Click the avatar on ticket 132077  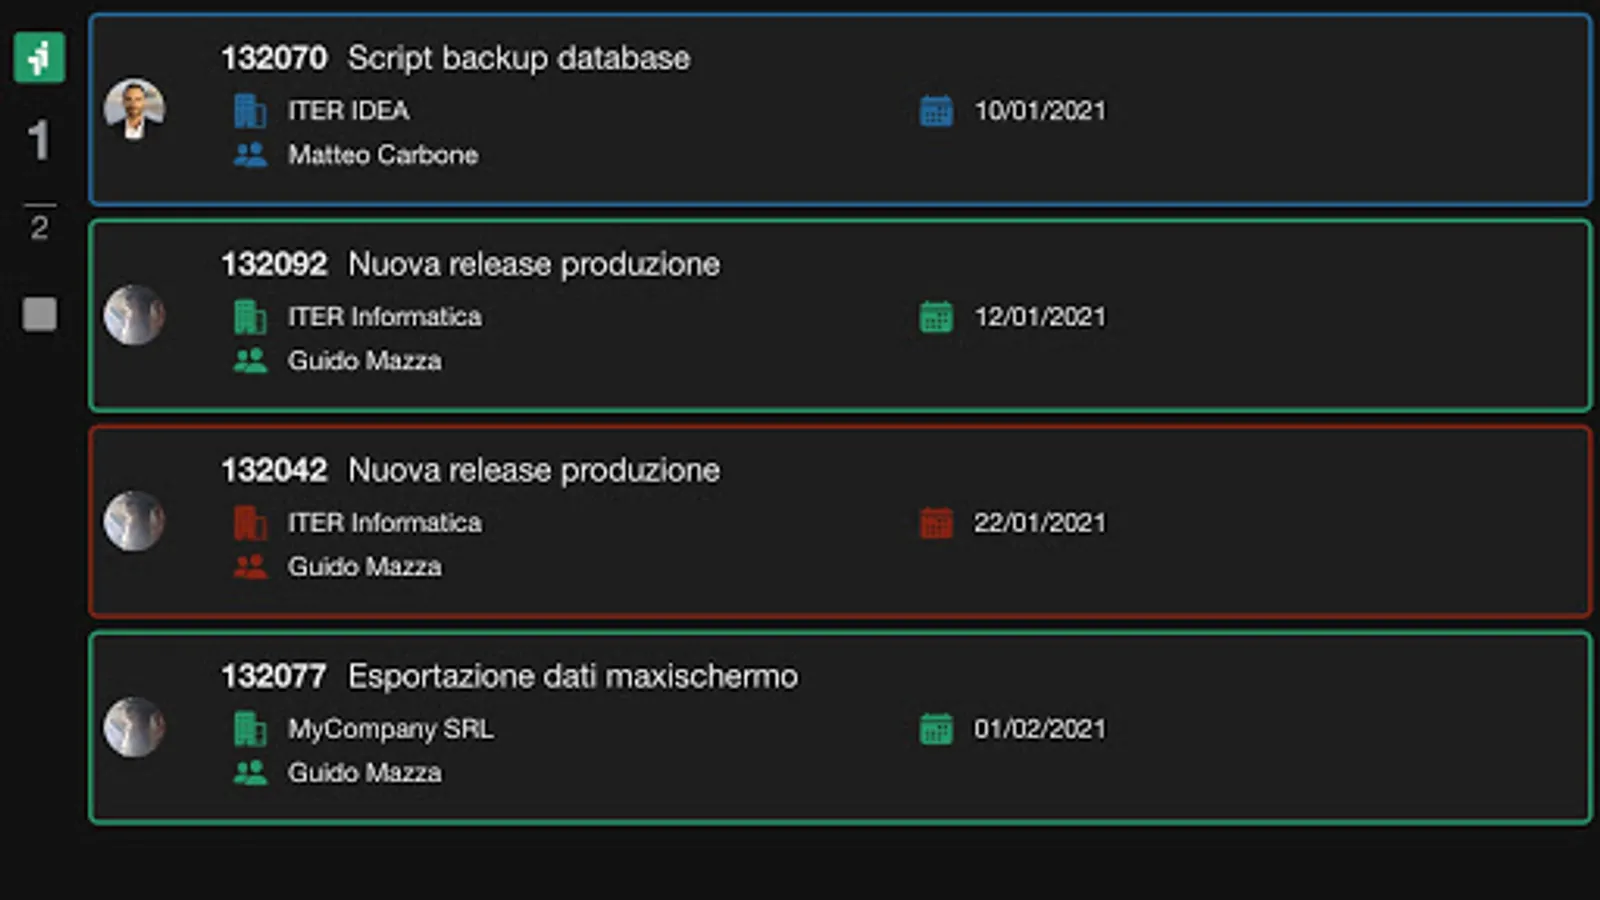tap(134, 727)
